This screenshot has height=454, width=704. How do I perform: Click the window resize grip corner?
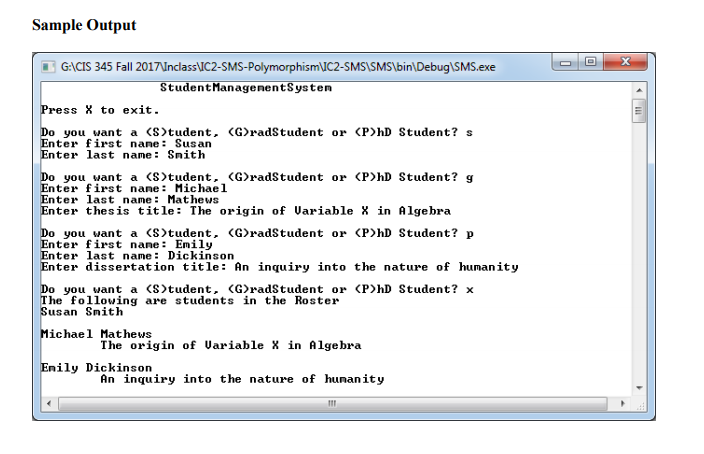click(641, 406)
